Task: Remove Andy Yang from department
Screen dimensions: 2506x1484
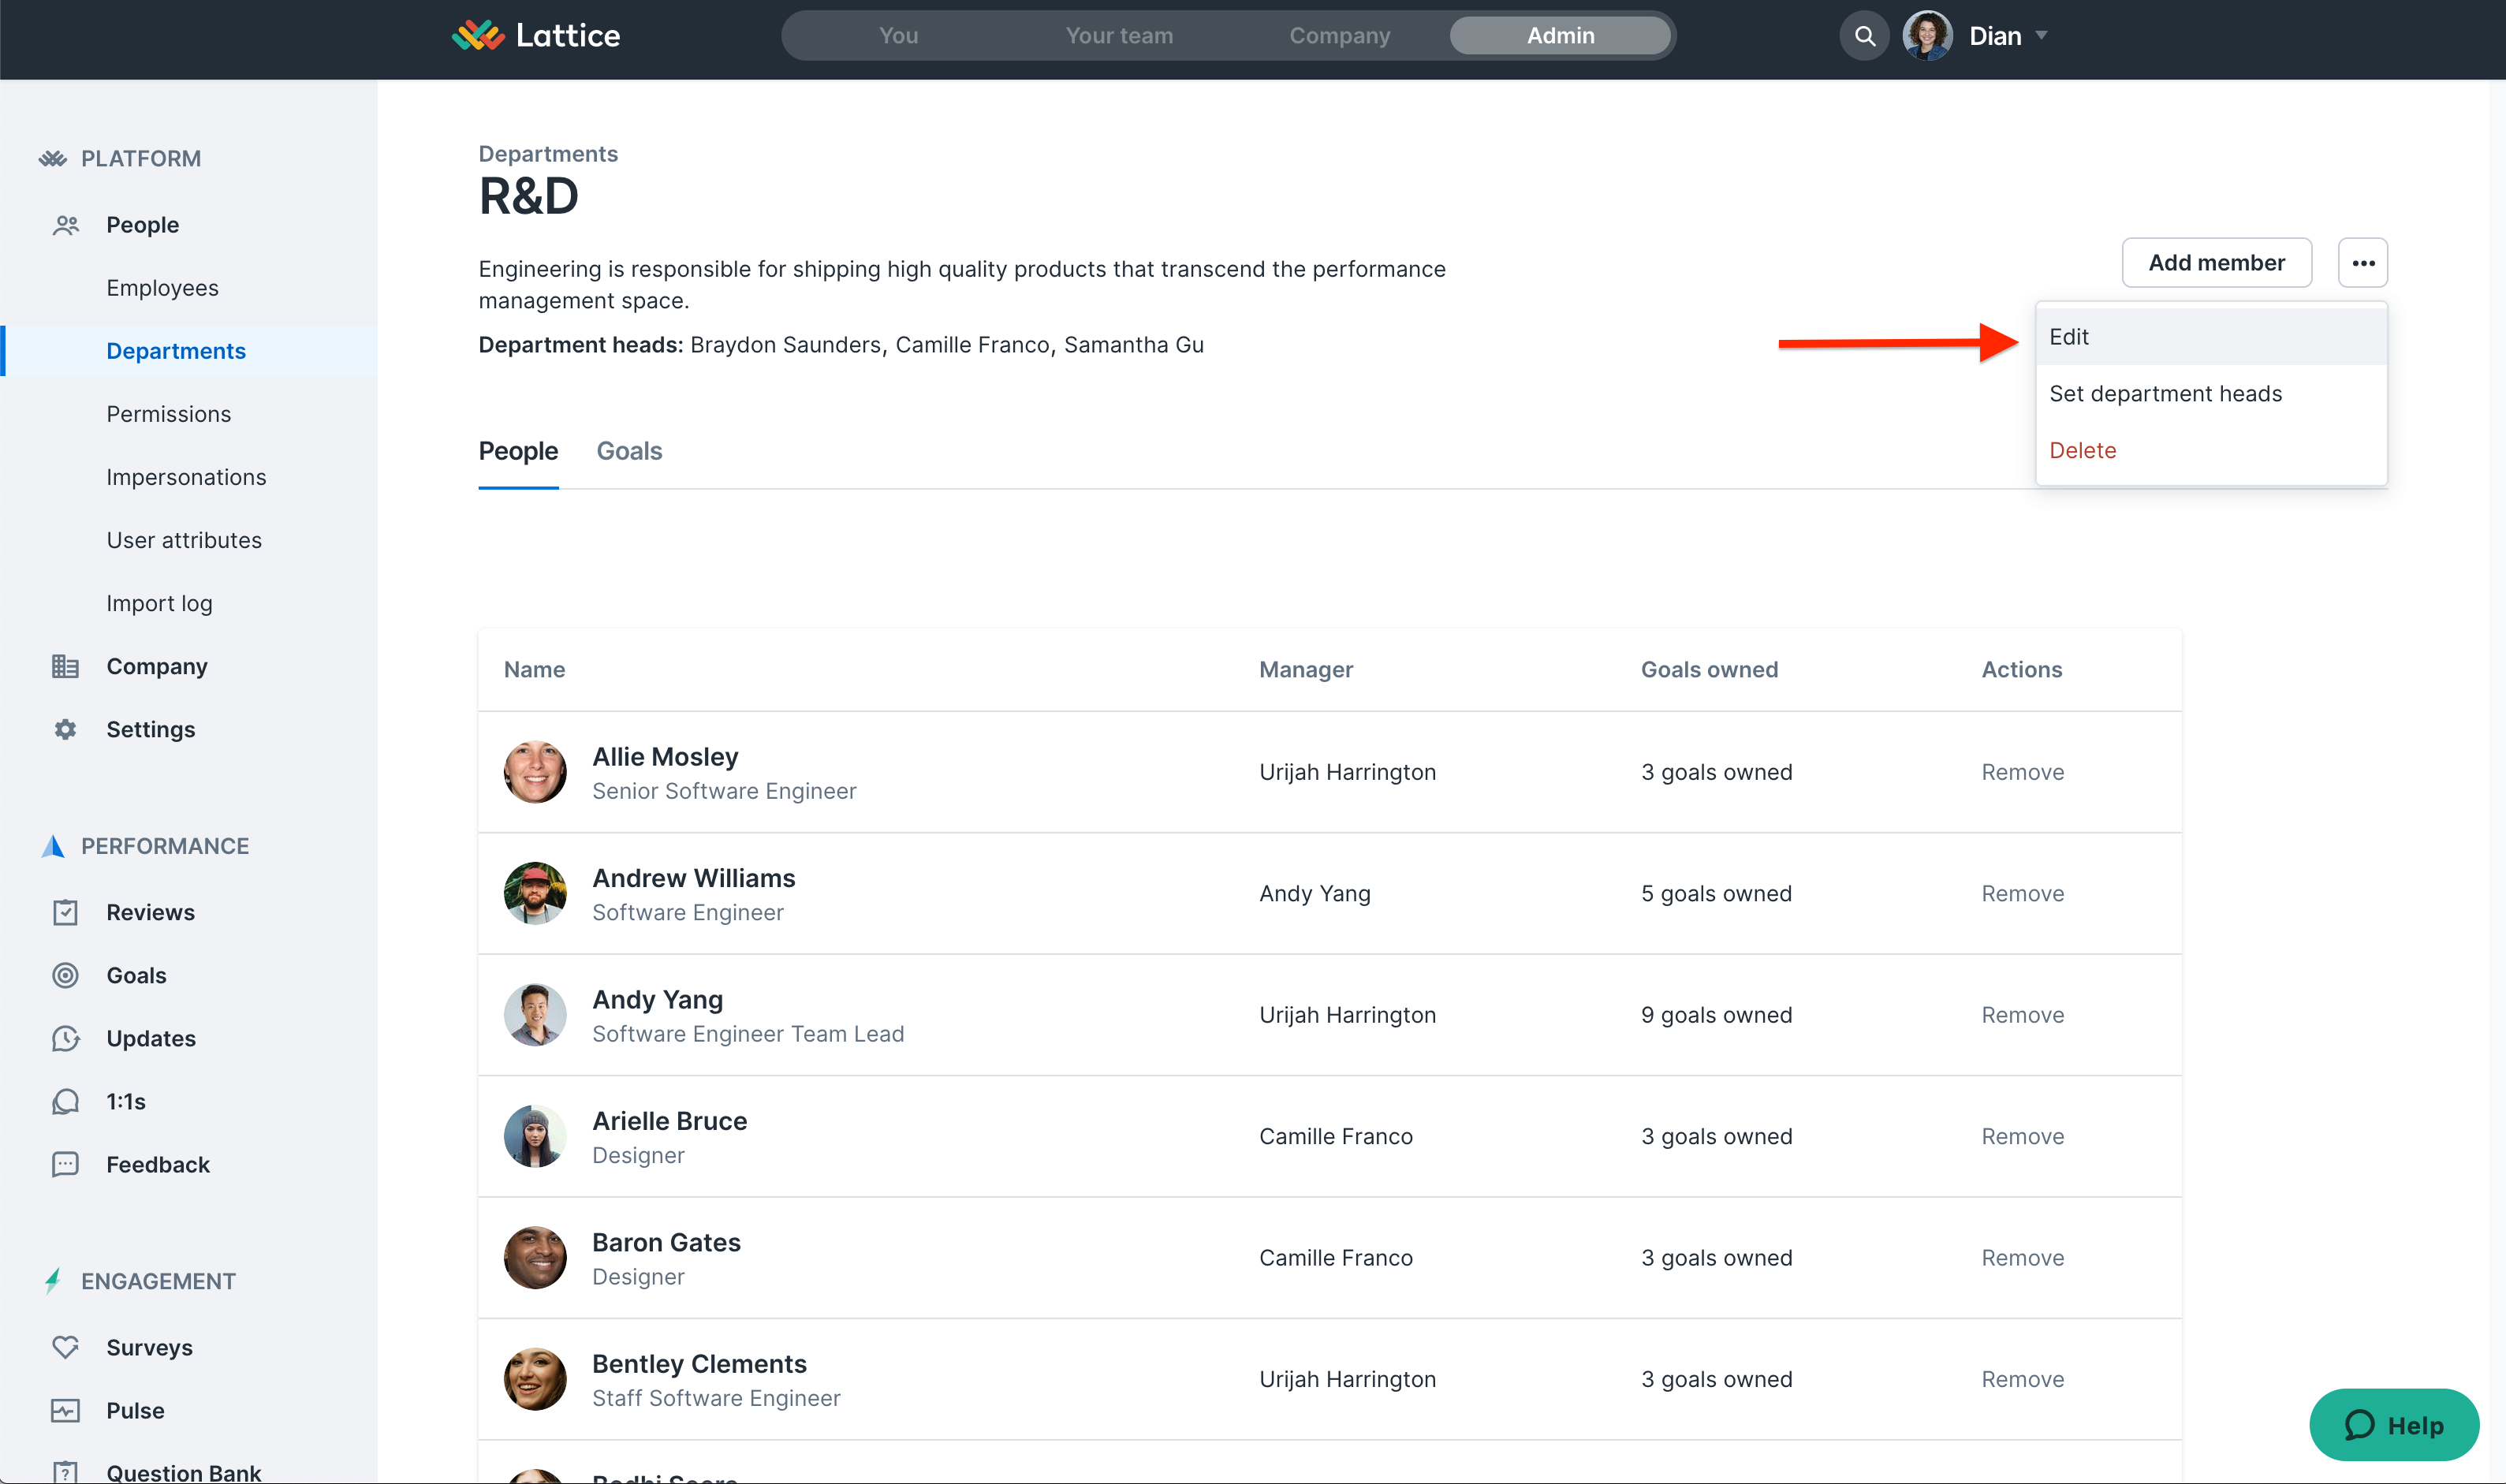Action: point(2023,1015)
